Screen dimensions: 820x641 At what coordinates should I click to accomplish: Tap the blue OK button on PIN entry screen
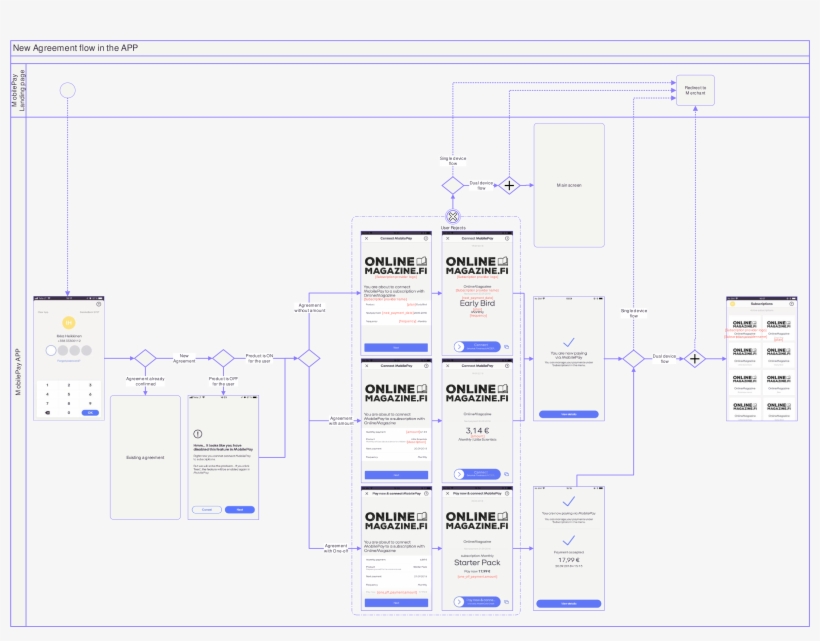[x=90, y=413]
